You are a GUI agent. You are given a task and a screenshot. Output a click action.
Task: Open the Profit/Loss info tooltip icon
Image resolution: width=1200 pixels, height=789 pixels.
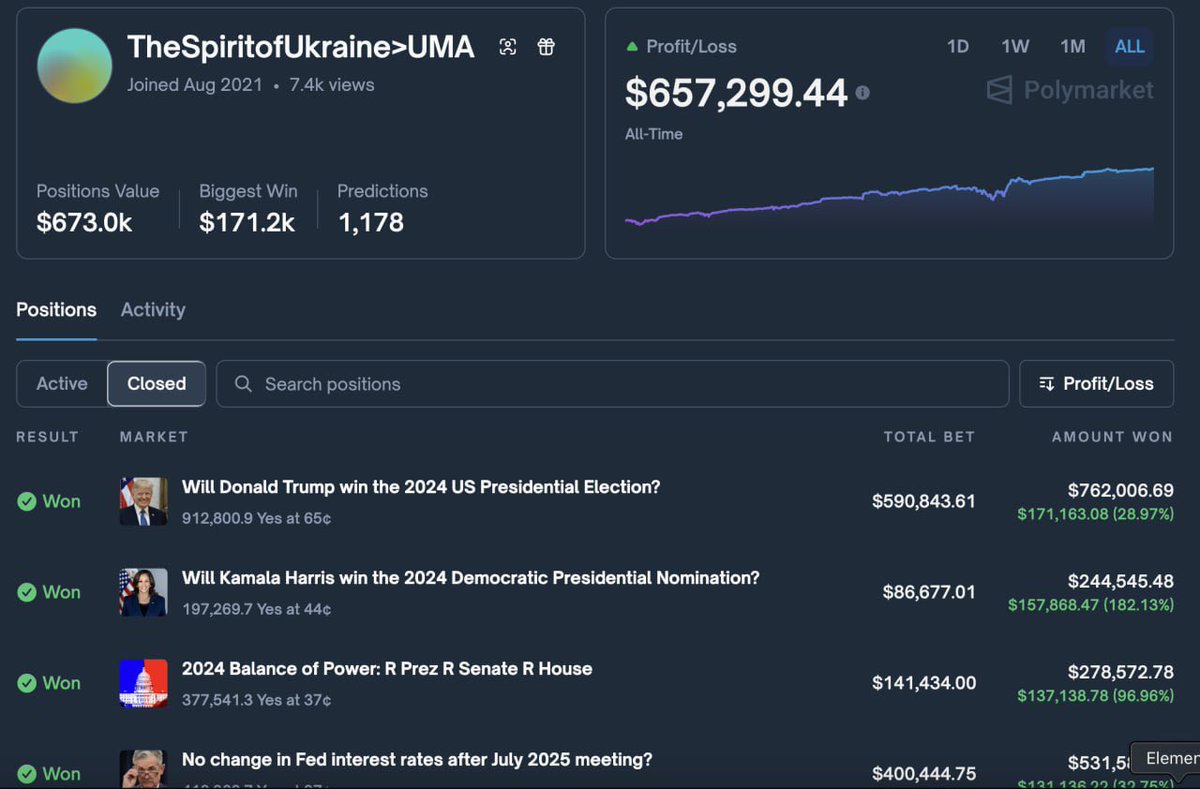point(861,92)
